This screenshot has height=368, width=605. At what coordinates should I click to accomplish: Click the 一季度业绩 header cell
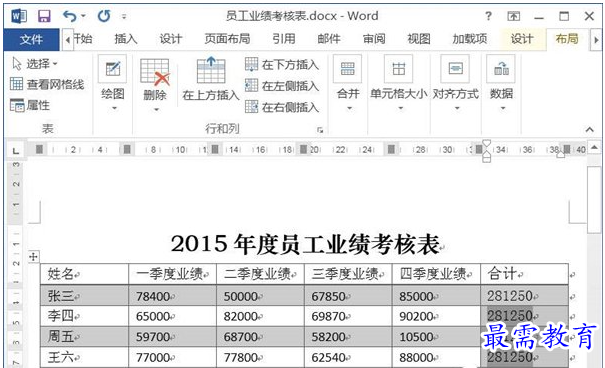tap(172, 274)
